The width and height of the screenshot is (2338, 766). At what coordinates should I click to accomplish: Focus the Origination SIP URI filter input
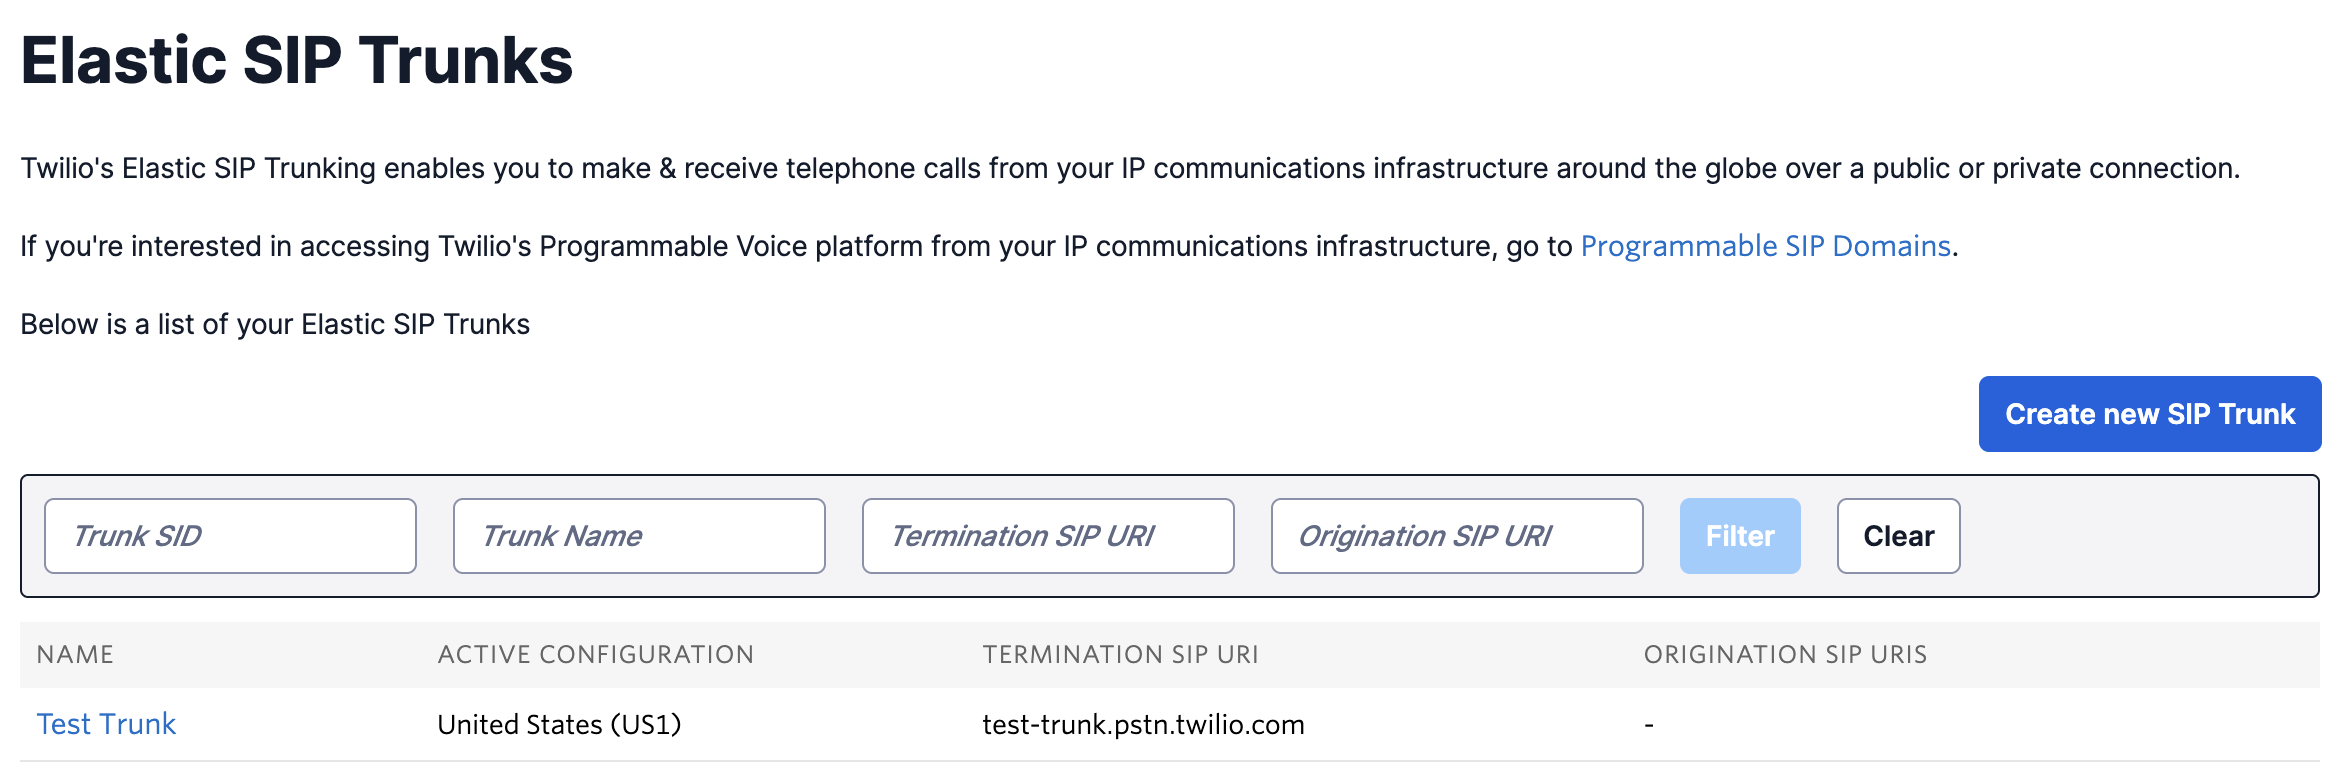[1456, 536]
